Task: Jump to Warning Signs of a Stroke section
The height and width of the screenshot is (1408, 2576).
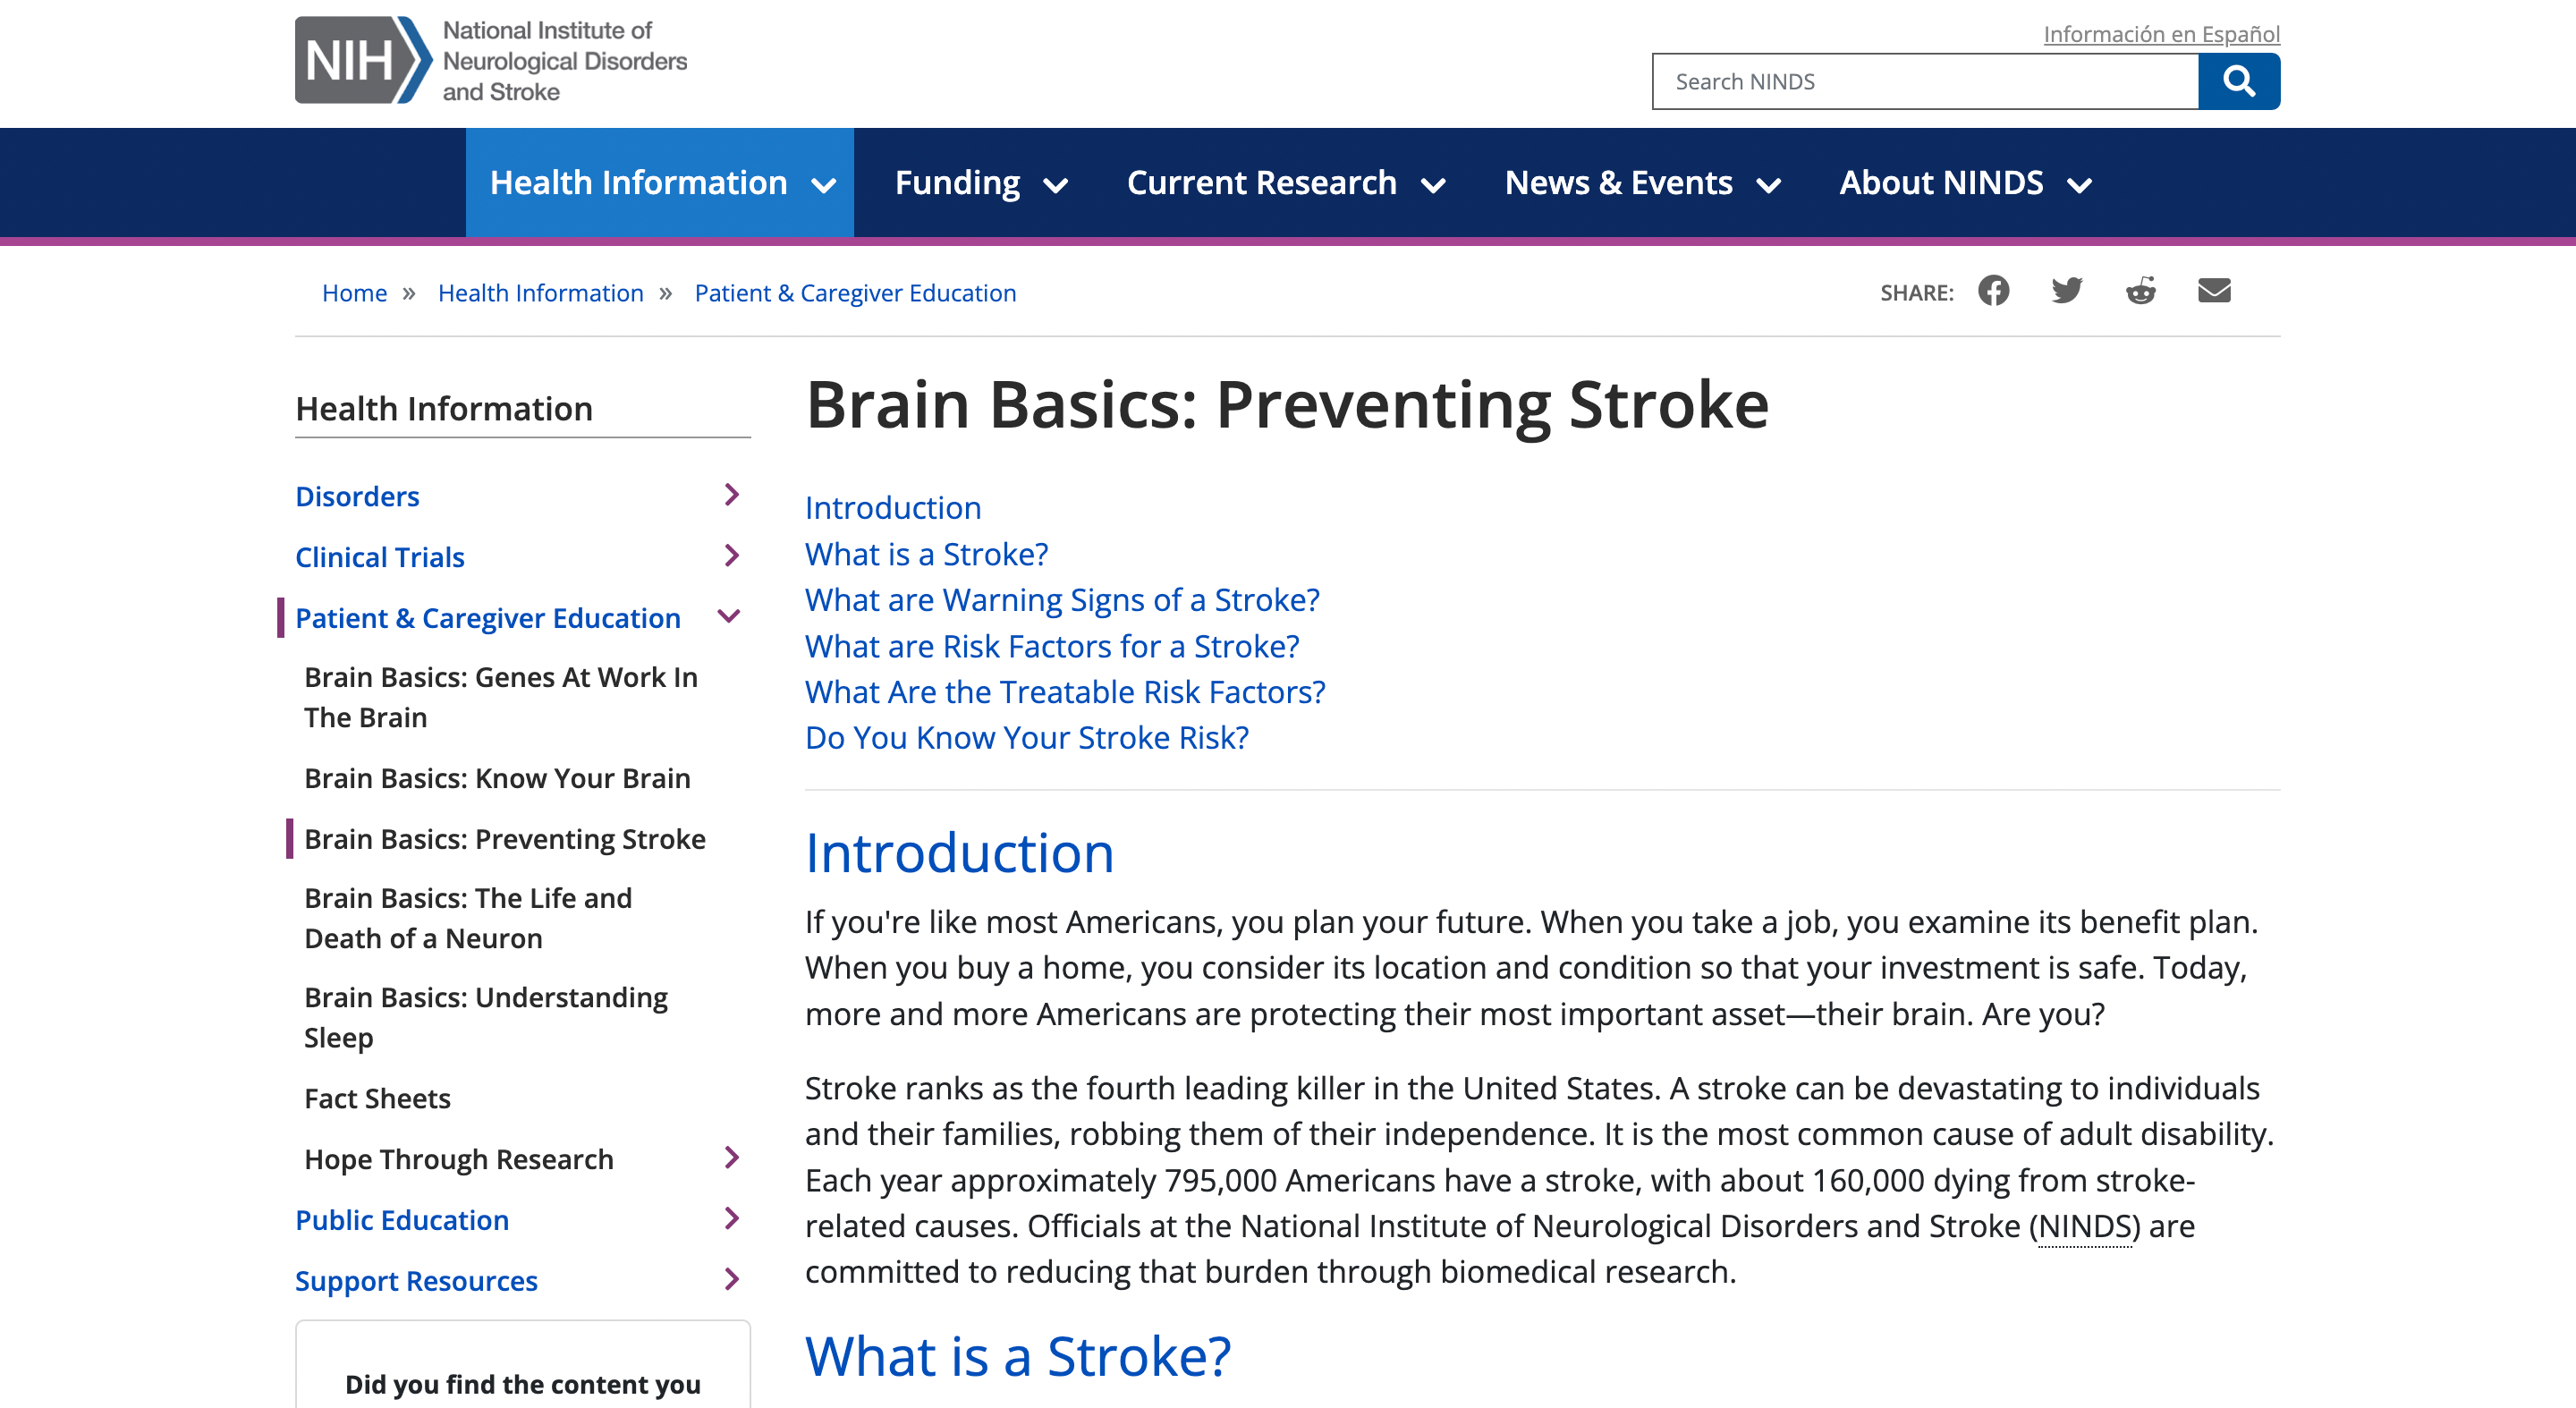Action: point(1062,600)
